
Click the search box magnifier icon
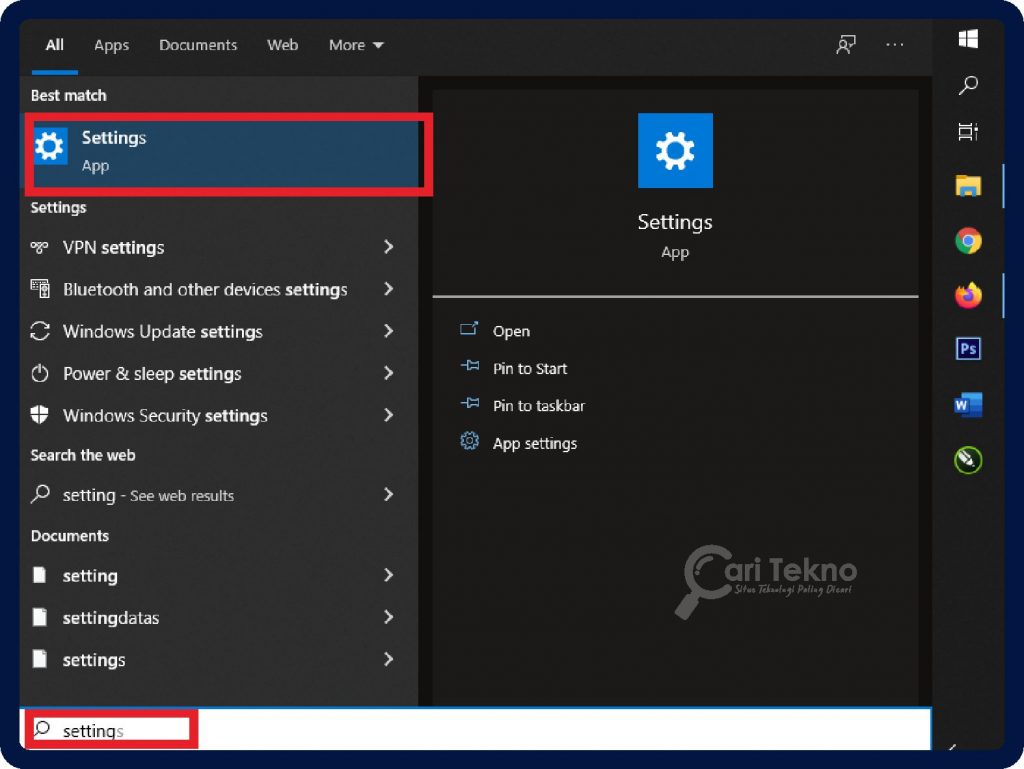(42, 729)
